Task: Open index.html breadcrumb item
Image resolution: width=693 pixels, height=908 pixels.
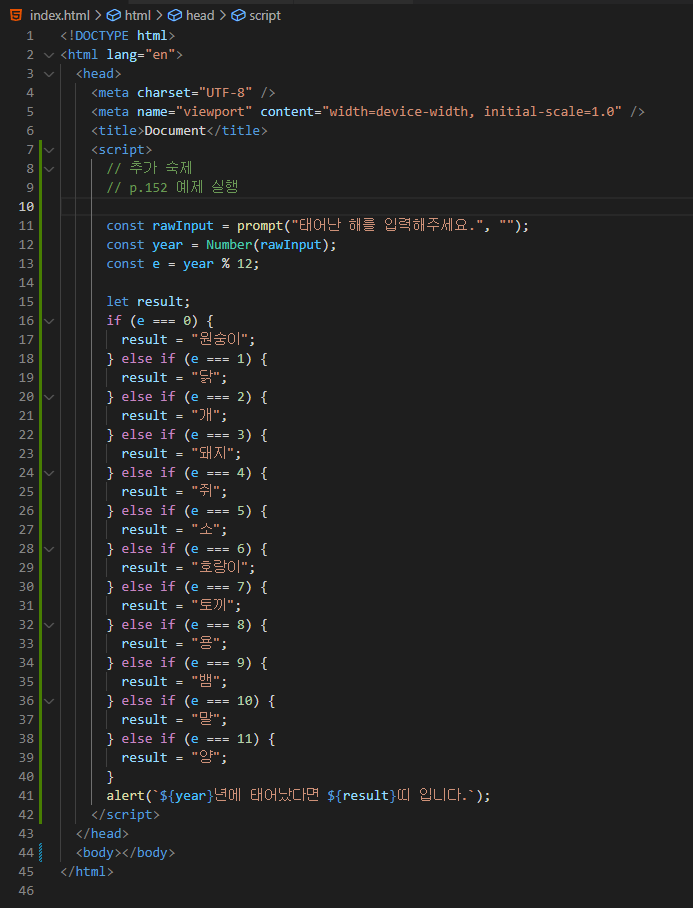Action: [x=60, y=16]
